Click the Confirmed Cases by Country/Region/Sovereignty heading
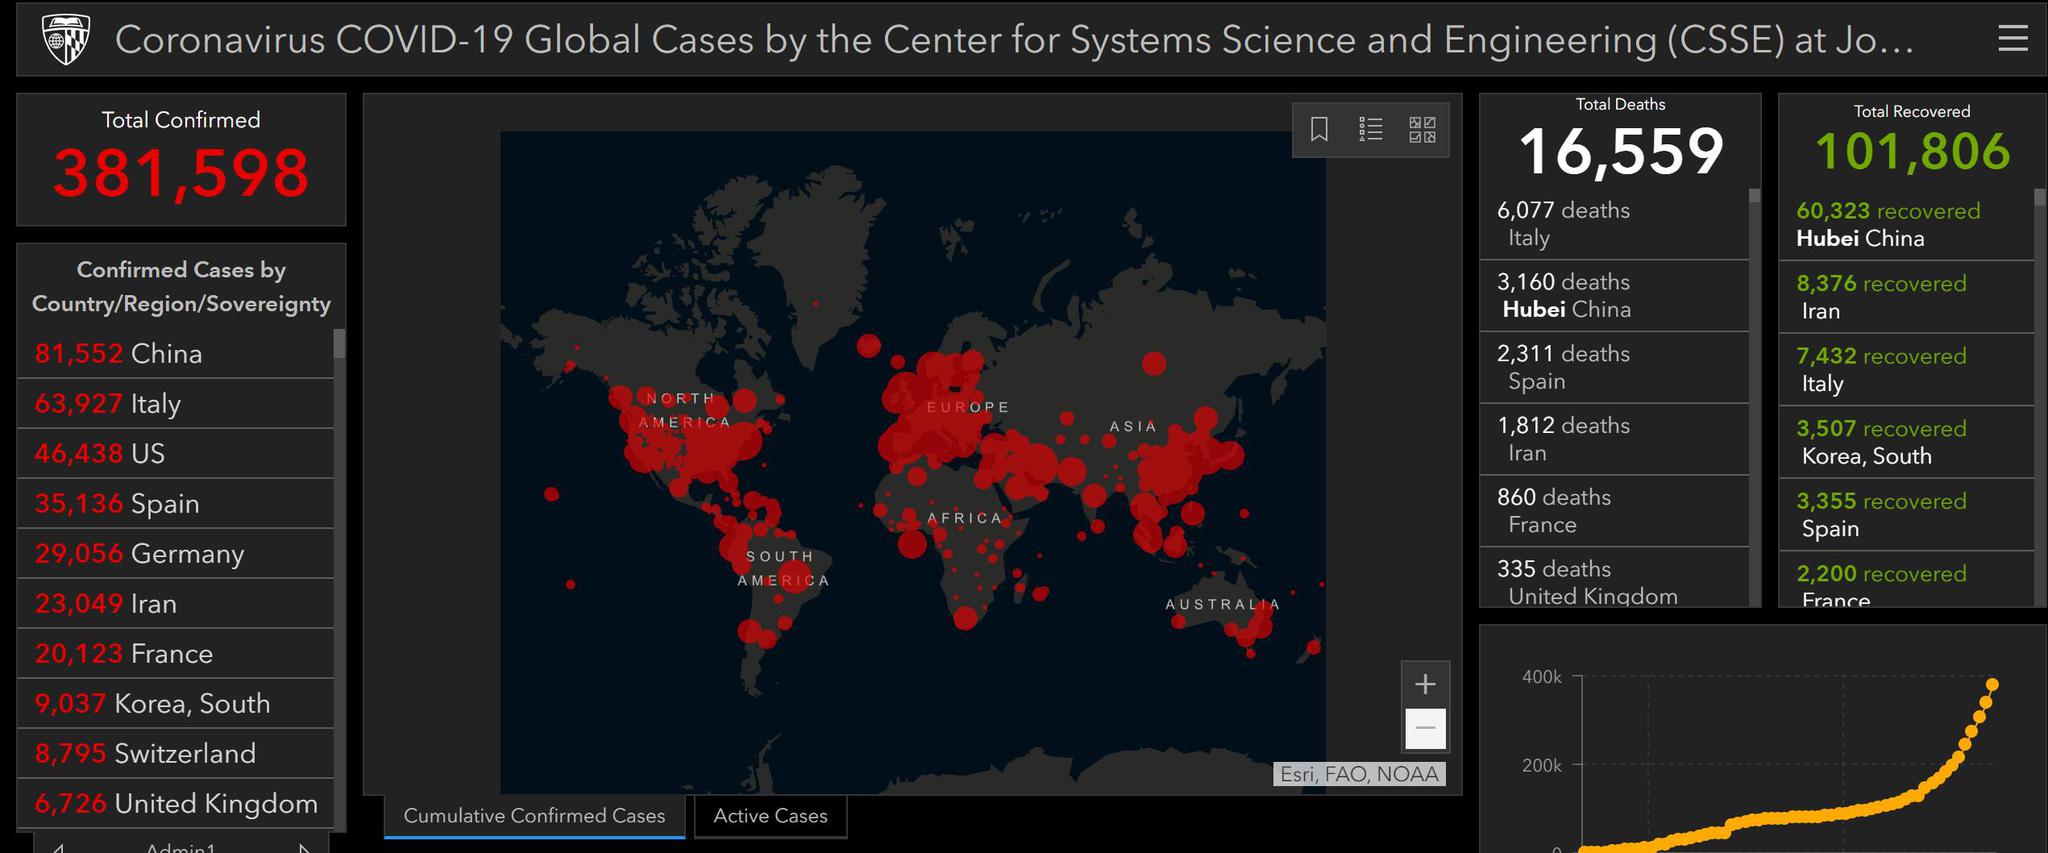Image resolution: width=2048 pixels, height=853 pixels. (181, 287)
